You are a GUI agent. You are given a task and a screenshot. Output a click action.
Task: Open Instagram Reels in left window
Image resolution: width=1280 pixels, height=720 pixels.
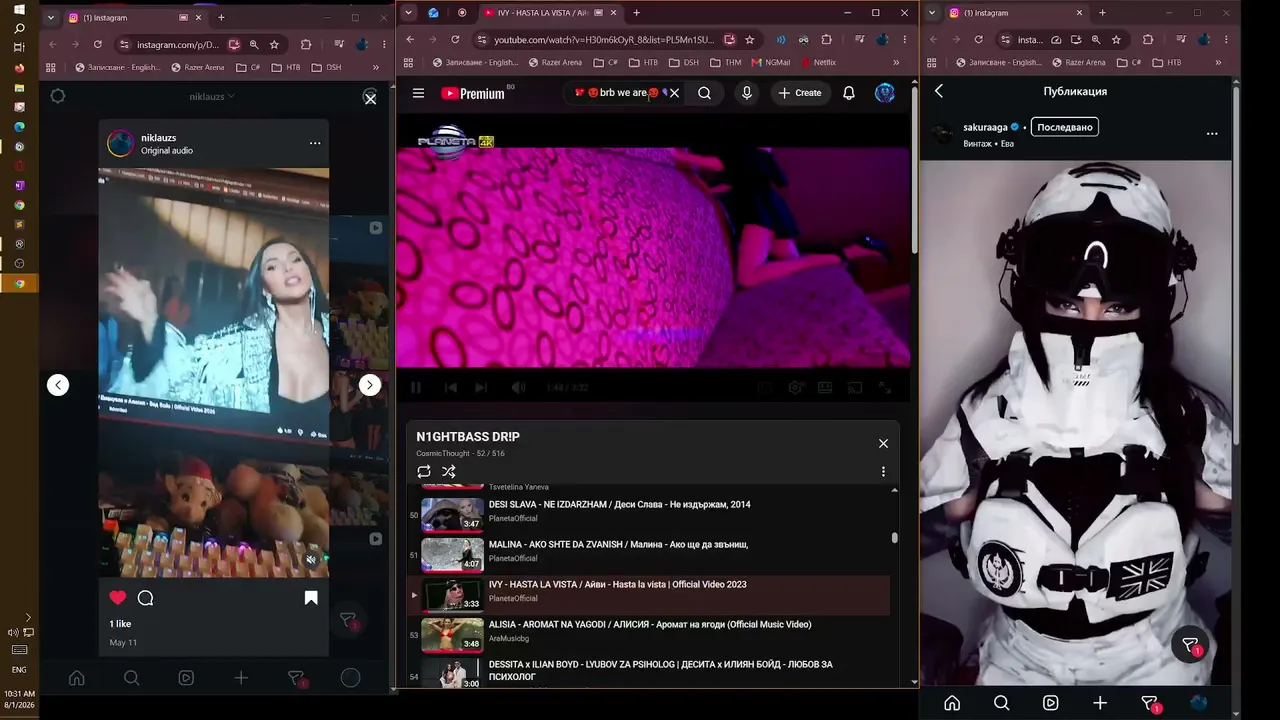186,678
